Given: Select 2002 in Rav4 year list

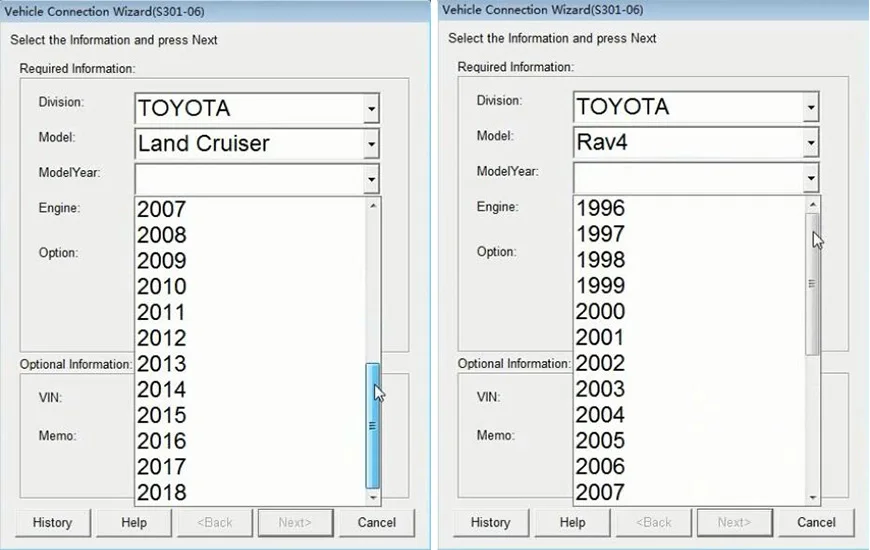Looking at the screenshot, I should tap(689, 363).
